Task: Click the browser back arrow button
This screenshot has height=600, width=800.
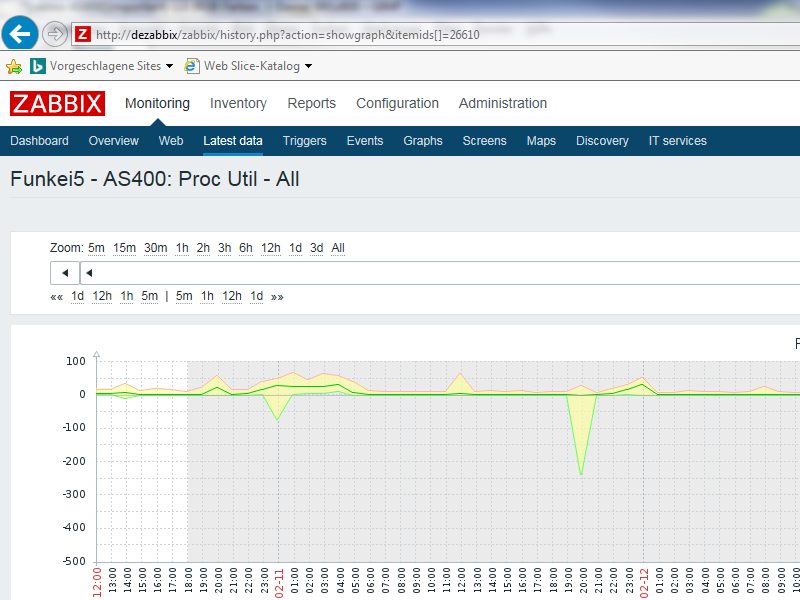Action: tap(19, 34)
